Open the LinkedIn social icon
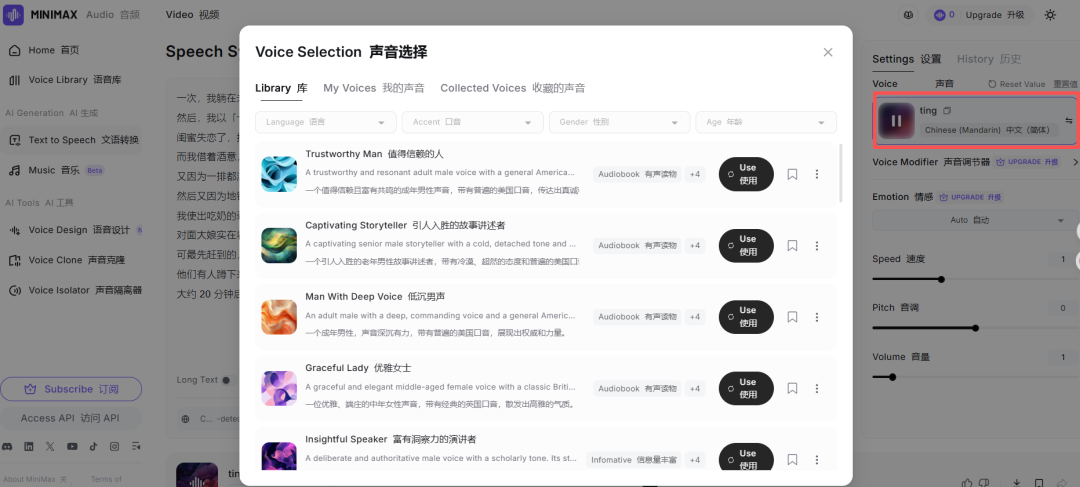 coord(29,446)
